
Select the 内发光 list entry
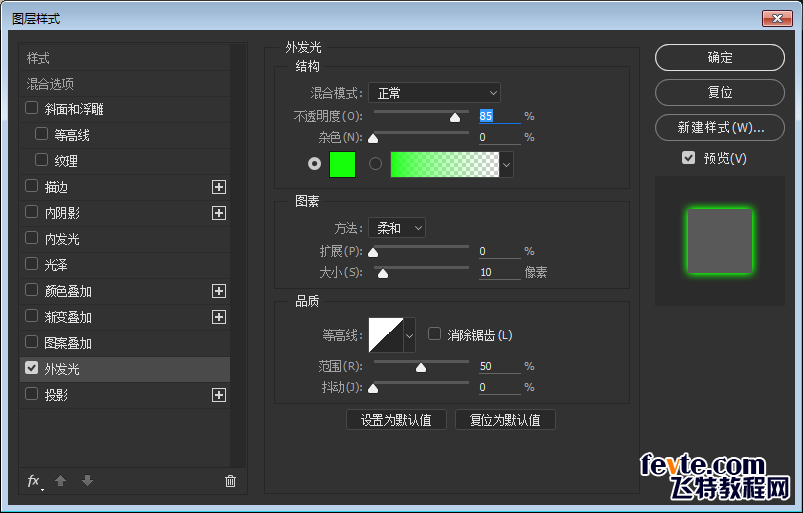(125, 239)
